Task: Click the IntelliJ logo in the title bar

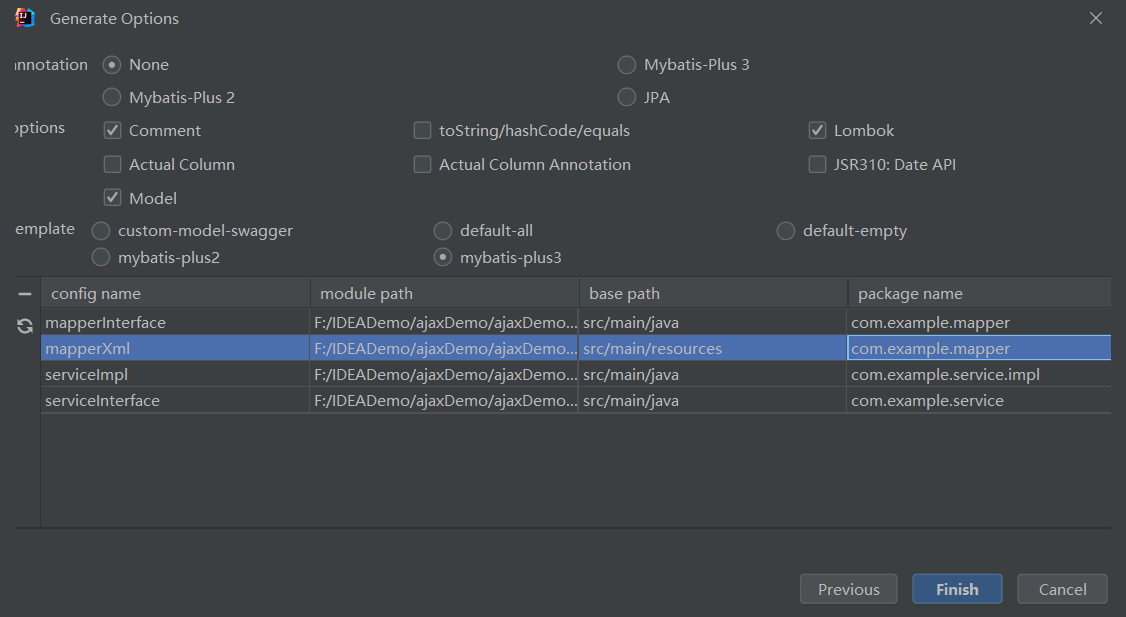Action: (25, 18)
